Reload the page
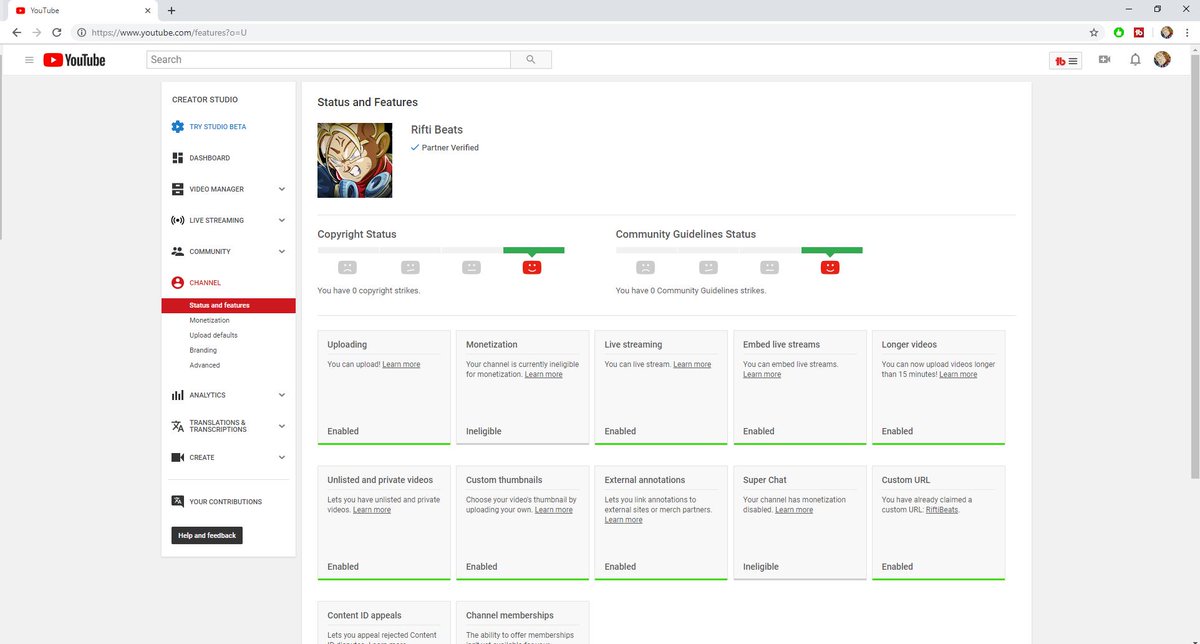 (58, 32)
